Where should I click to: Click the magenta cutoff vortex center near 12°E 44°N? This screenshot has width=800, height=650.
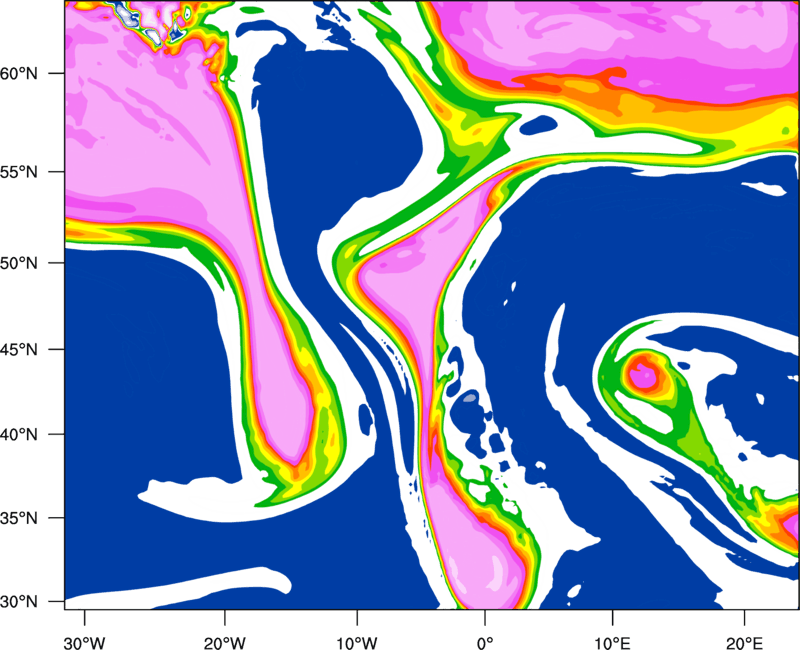(644, 377)
